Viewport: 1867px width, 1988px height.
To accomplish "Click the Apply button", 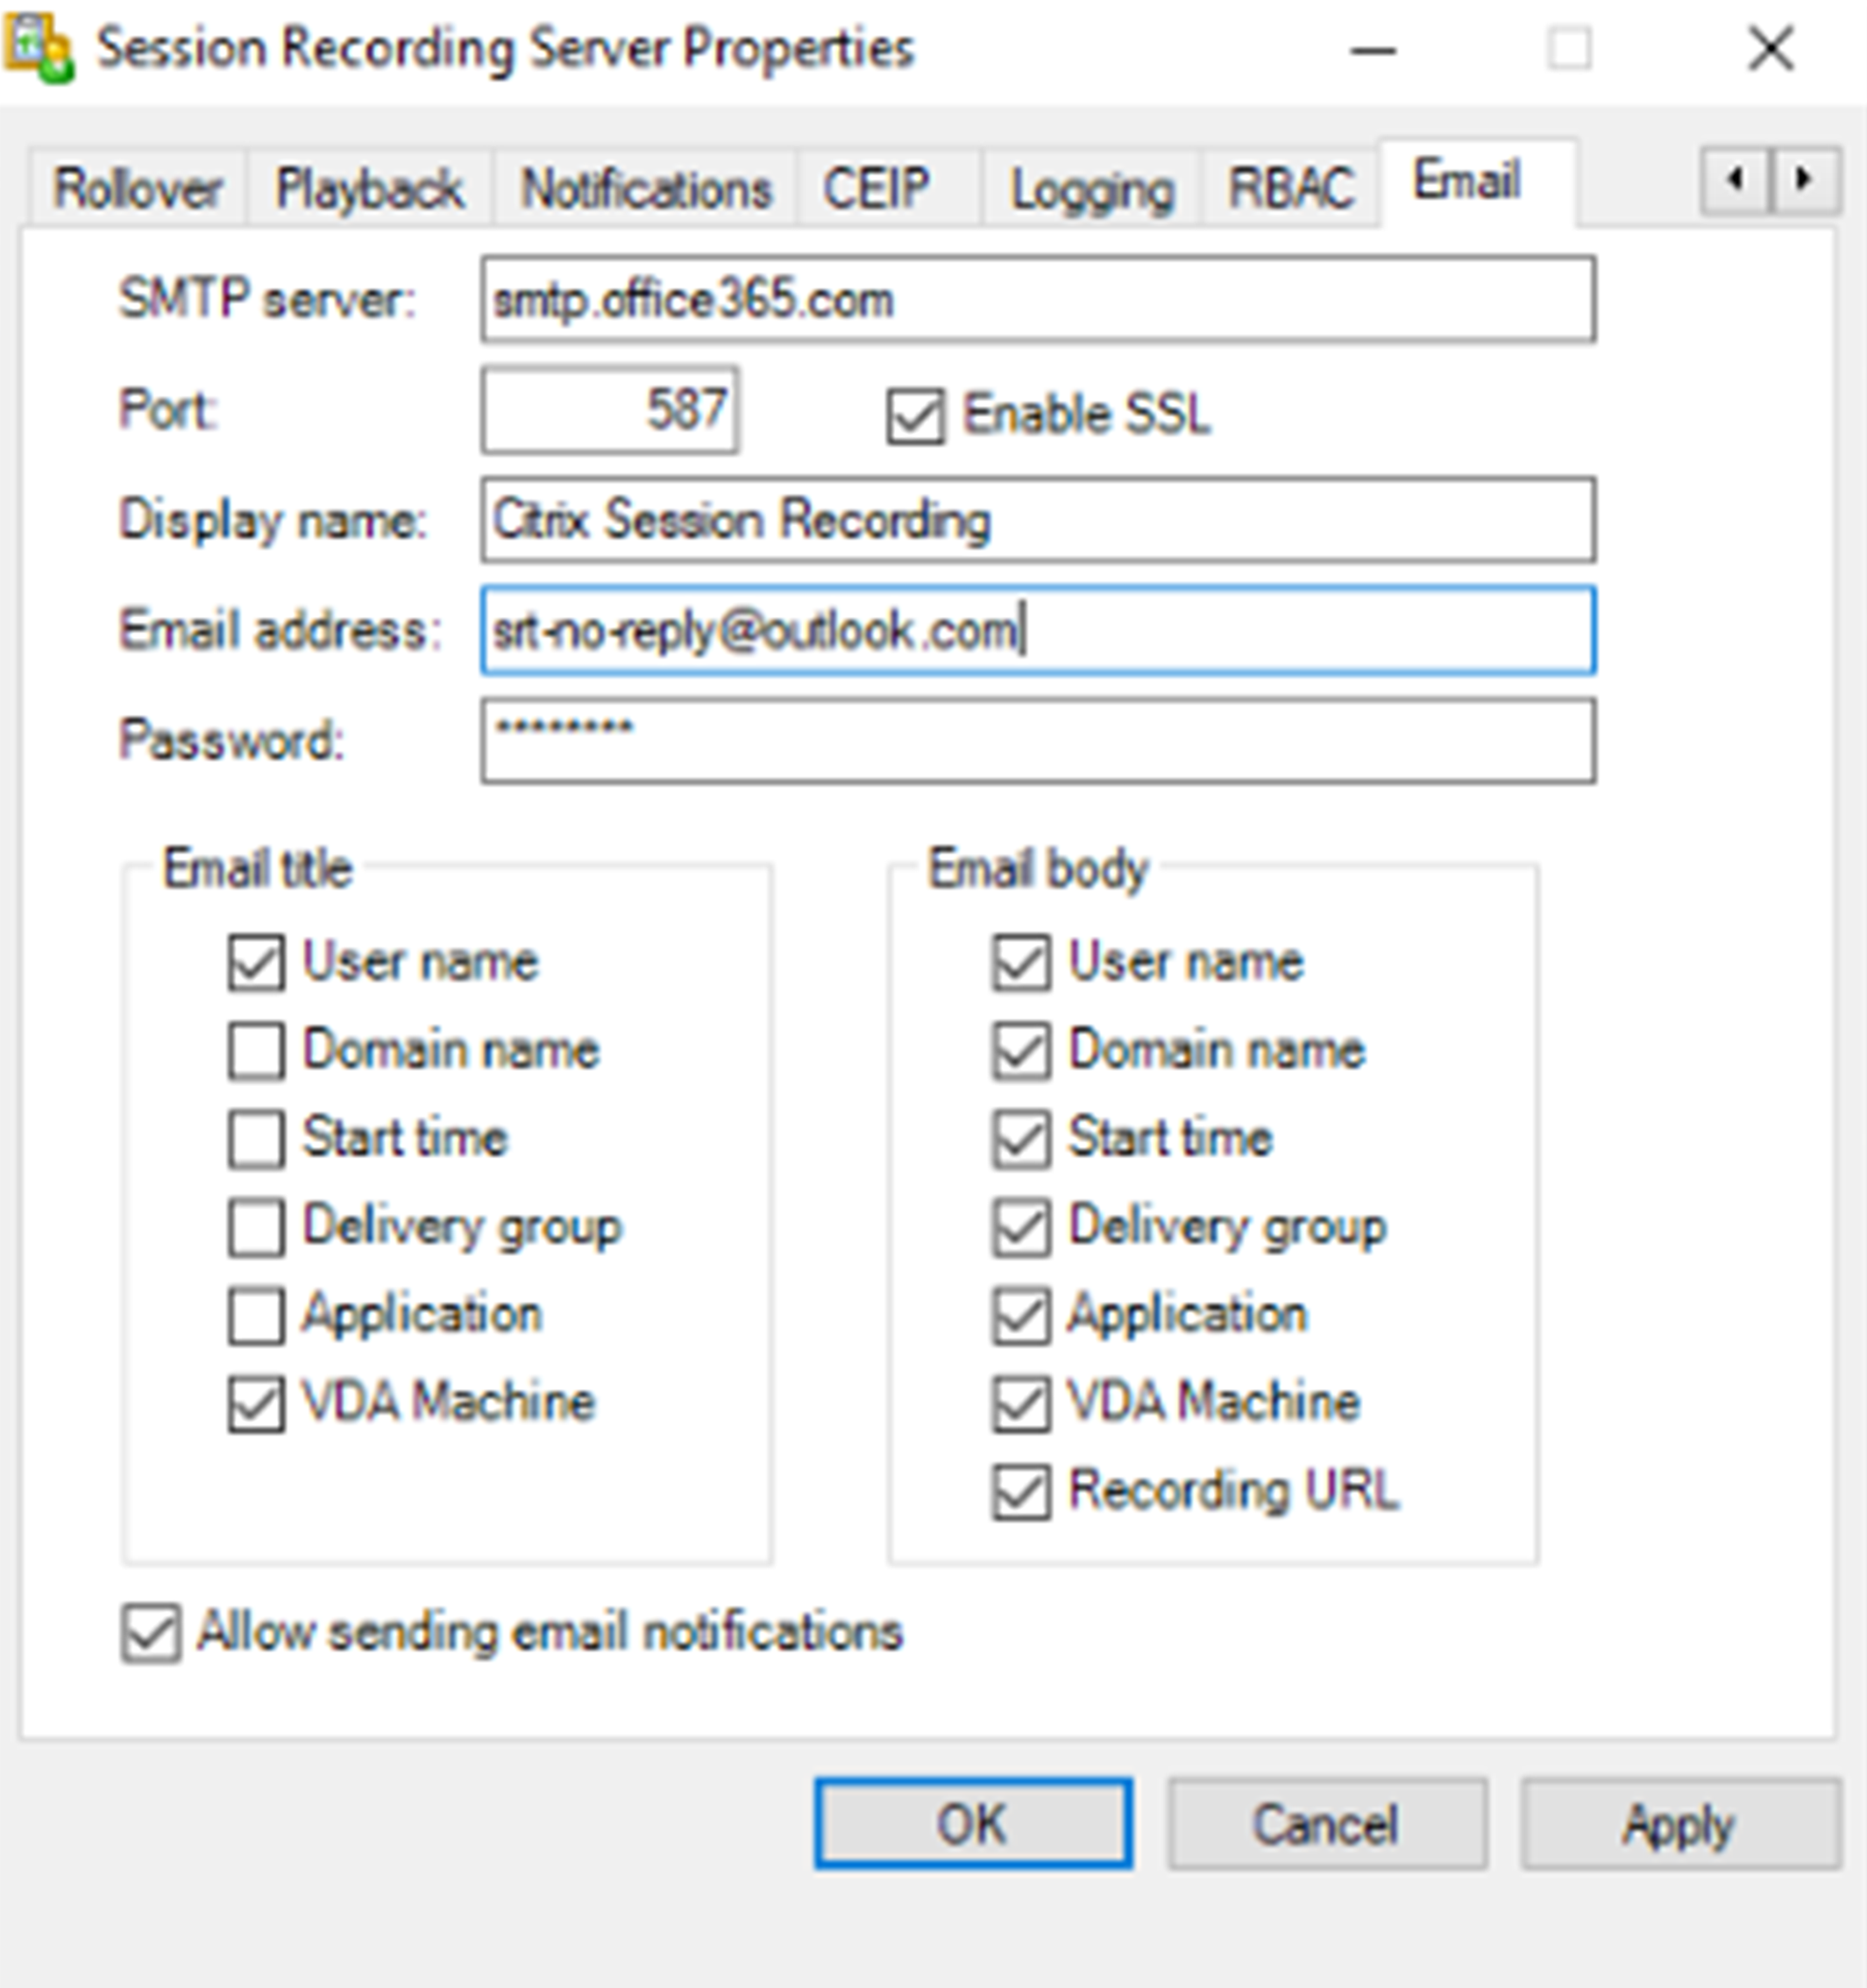I will [1679, 1824].
